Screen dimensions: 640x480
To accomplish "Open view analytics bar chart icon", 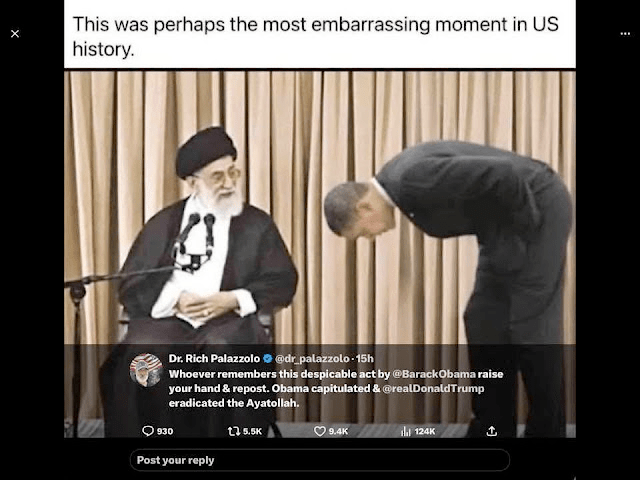I will tap(406, 431).
